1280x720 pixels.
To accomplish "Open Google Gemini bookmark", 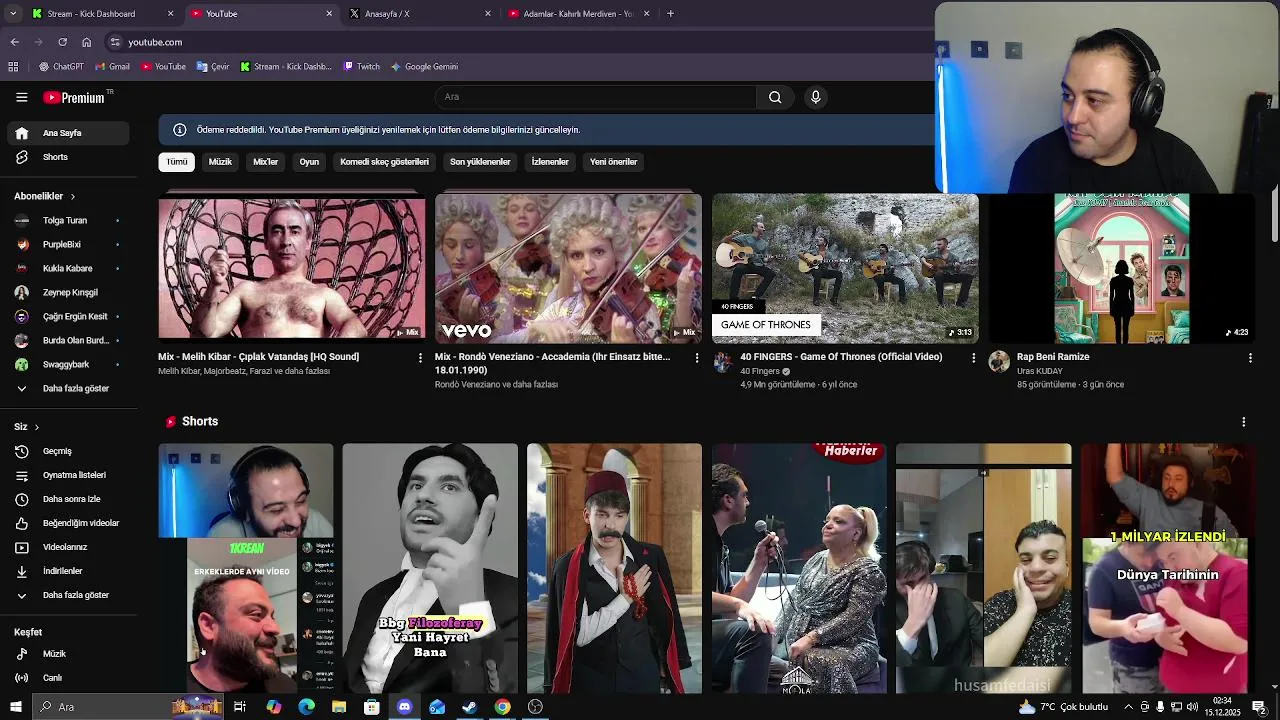I will tap(424, 67).
